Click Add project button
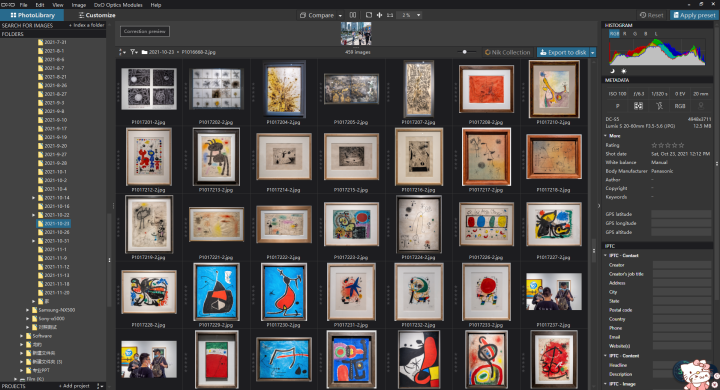The height and width of the screenshot is (390, 720). point(74,386)
